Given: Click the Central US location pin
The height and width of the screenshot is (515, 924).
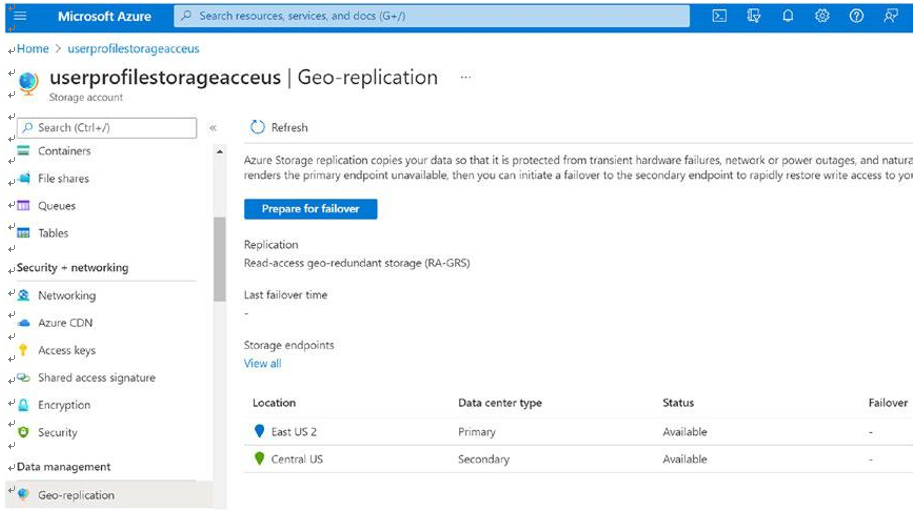Looking at the screenshot, I should [259, 458].
